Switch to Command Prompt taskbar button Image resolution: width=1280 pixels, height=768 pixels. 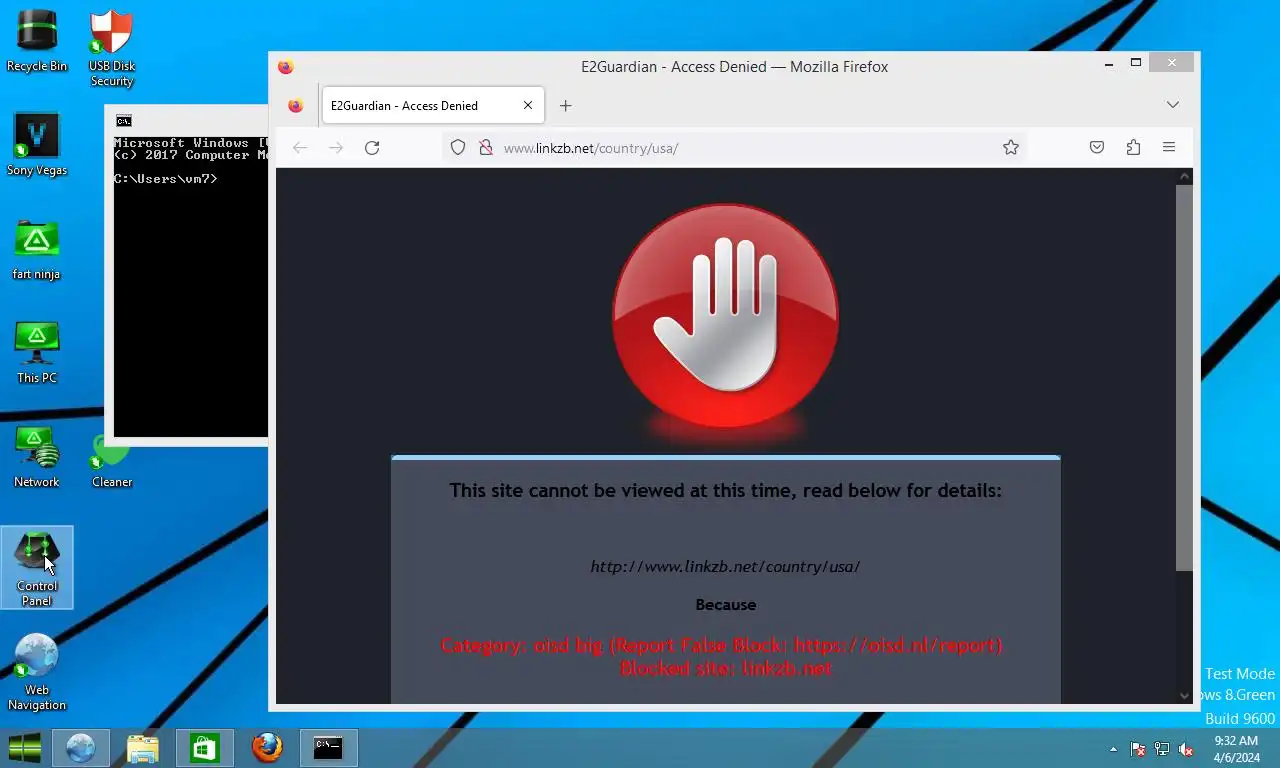[x=328, y=748]
